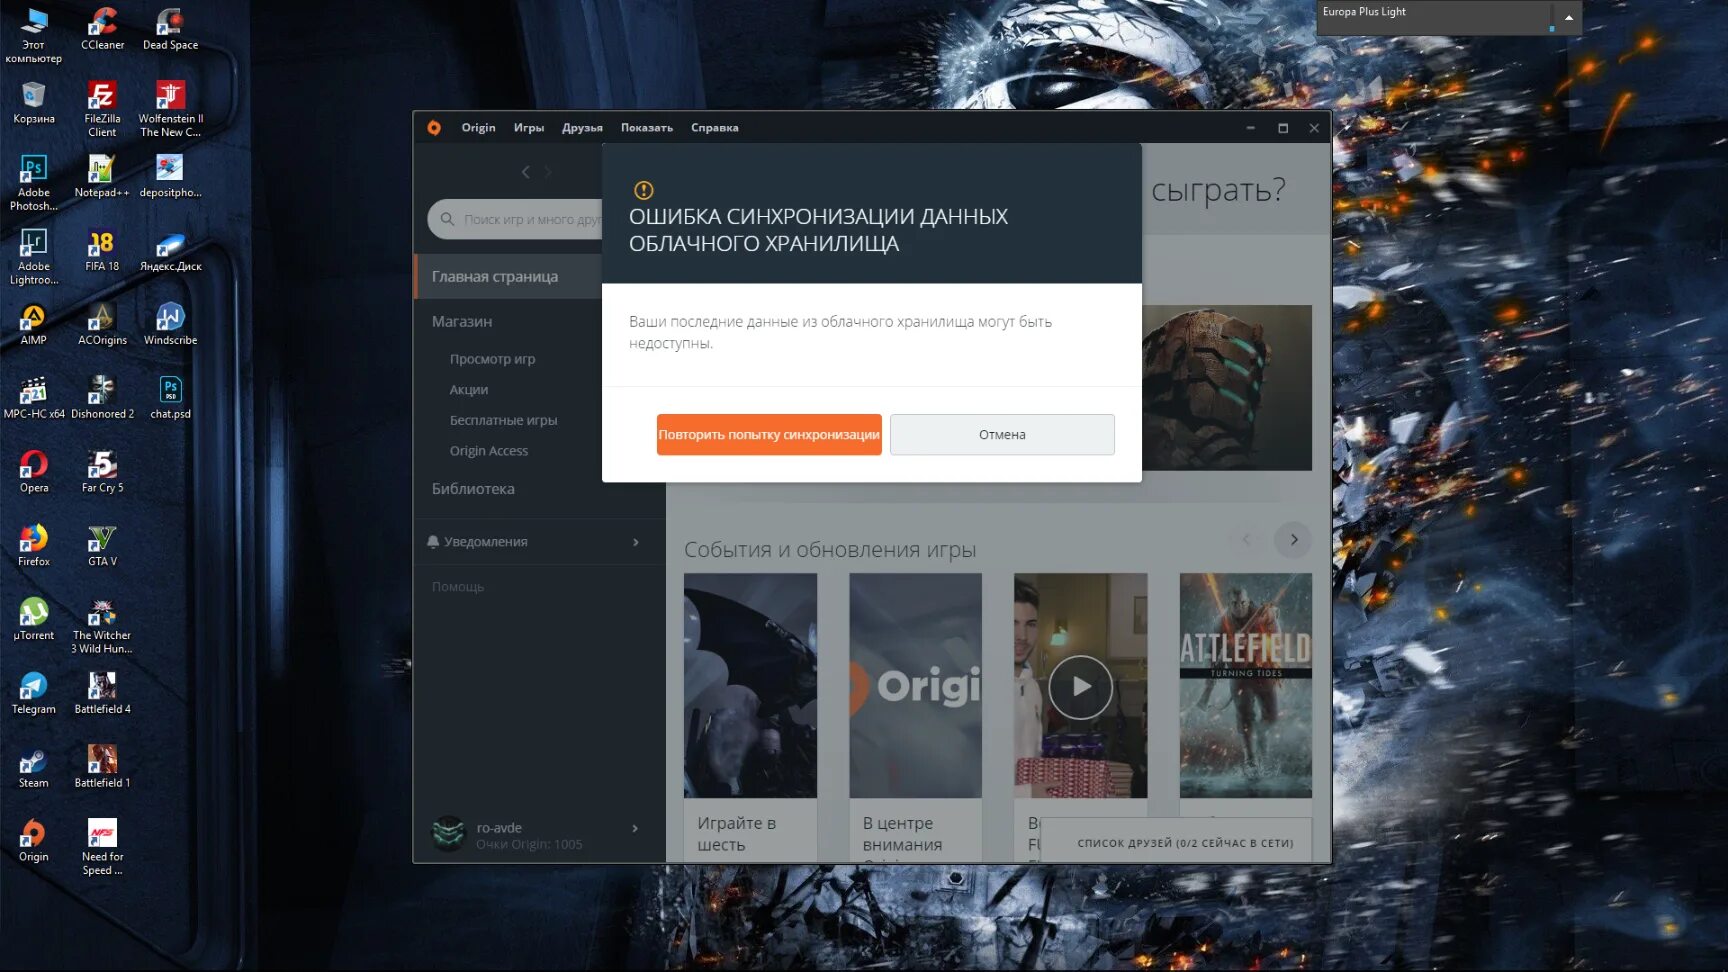The width and height of the screenshot is (1728, 972).
Task: Click Europa Plus Light widget title
Action: (x=1364, y=12)
